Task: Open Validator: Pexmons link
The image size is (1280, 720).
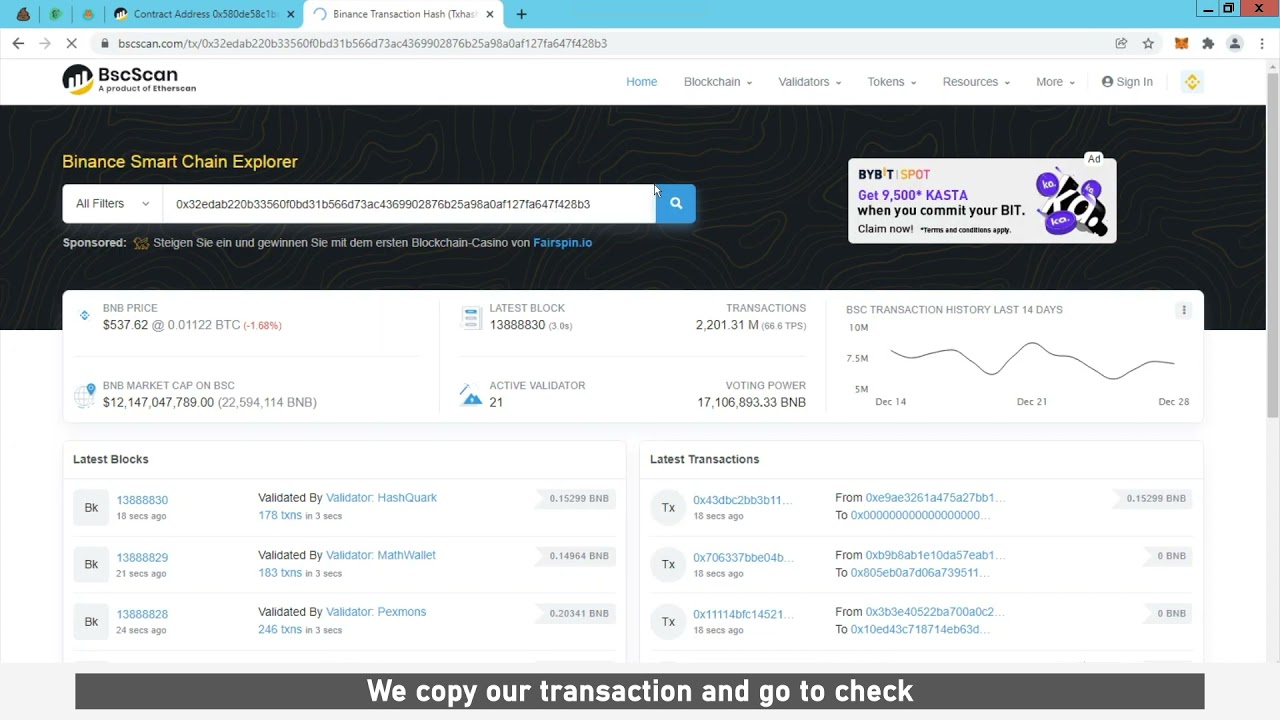Action: pyautogui.click(x=376, y=612)
